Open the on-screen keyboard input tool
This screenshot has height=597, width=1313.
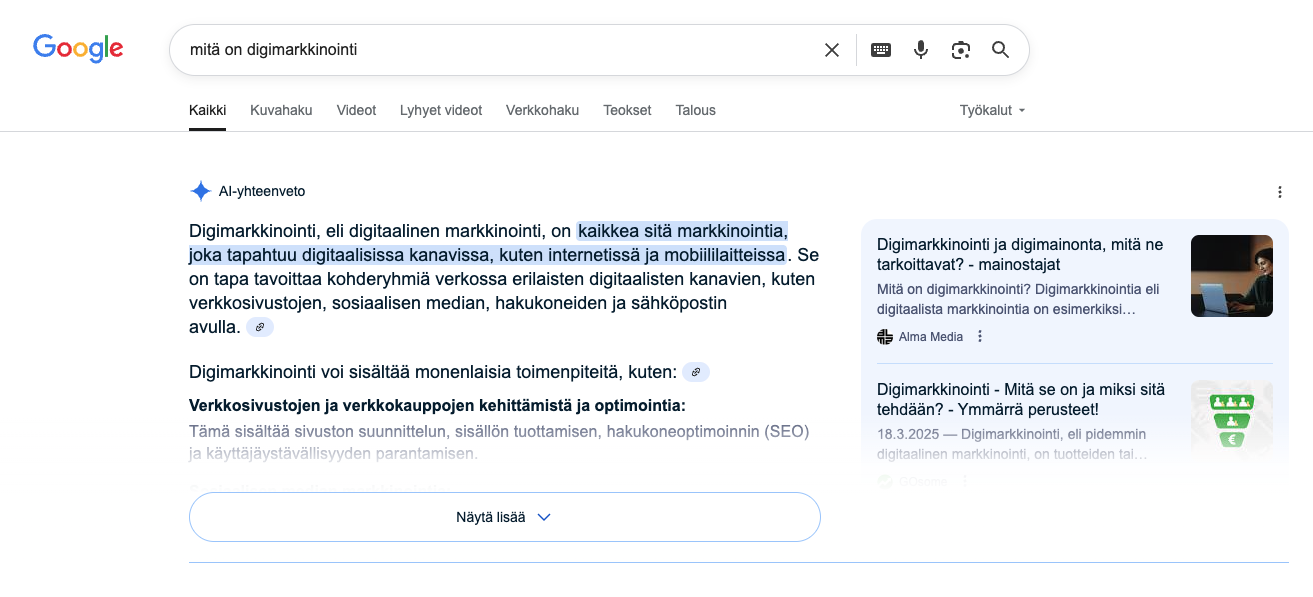click(x=881, y=50)
